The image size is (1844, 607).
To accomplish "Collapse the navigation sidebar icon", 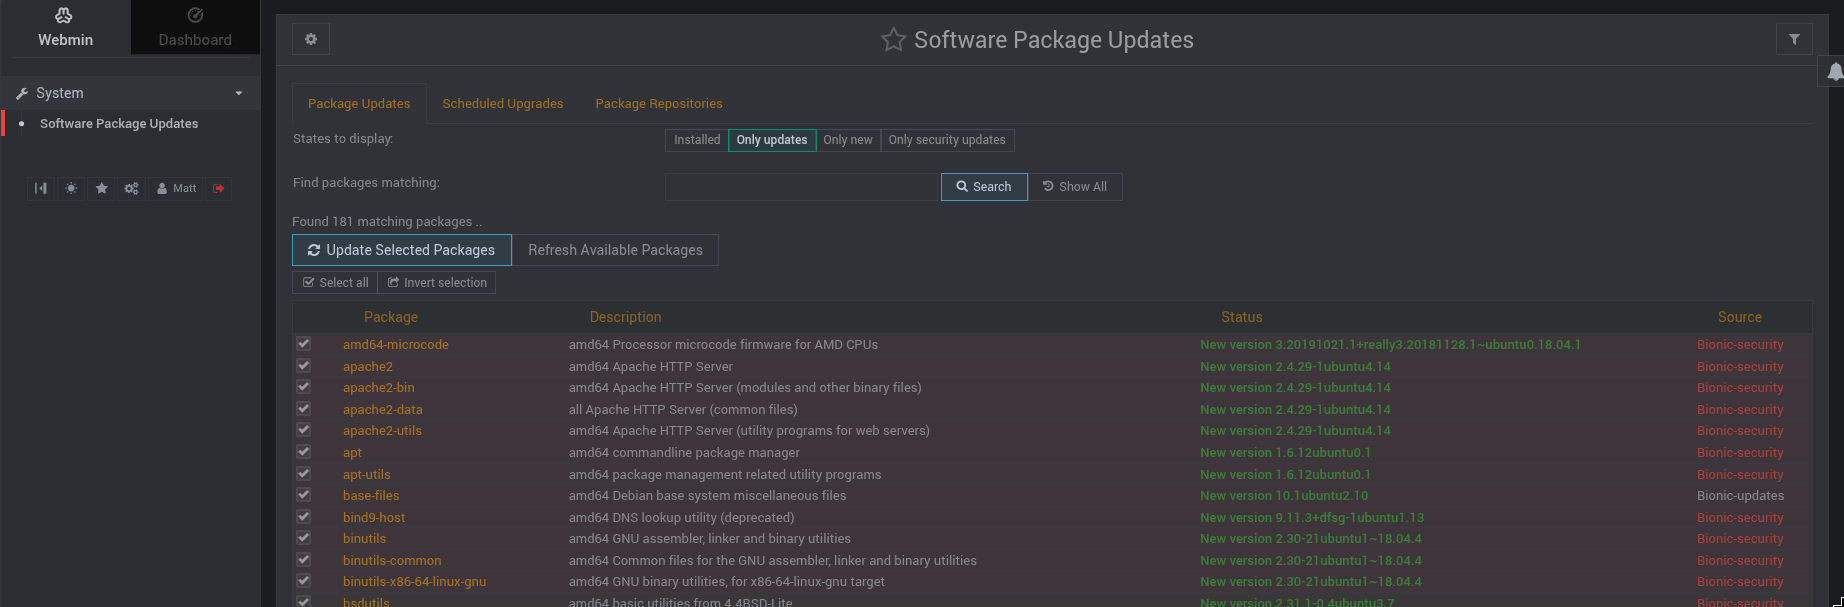I will [x=40, y=188].
